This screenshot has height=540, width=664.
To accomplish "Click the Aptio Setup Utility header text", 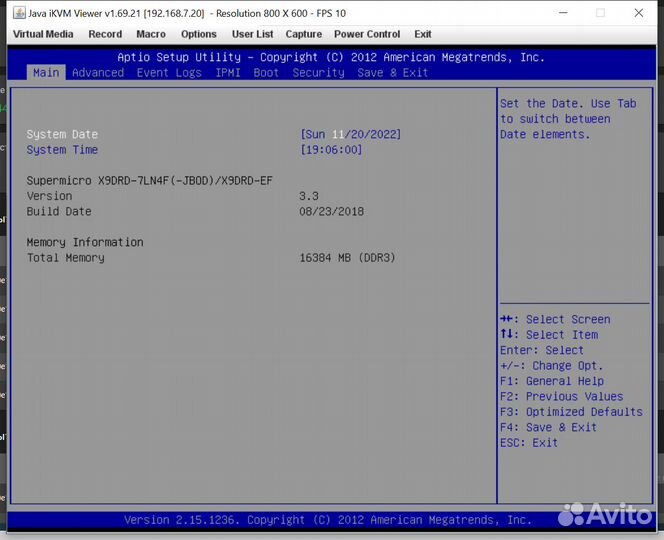I will 331,57.
